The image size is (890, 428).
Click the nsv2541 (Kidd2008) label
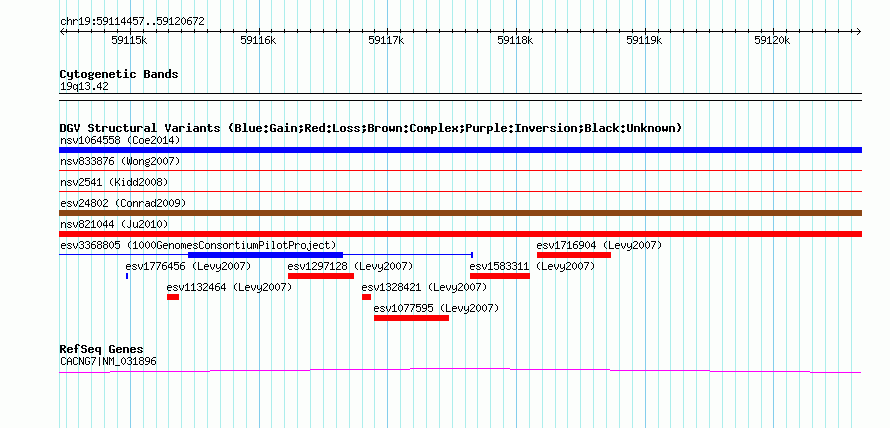pos(114,182)
